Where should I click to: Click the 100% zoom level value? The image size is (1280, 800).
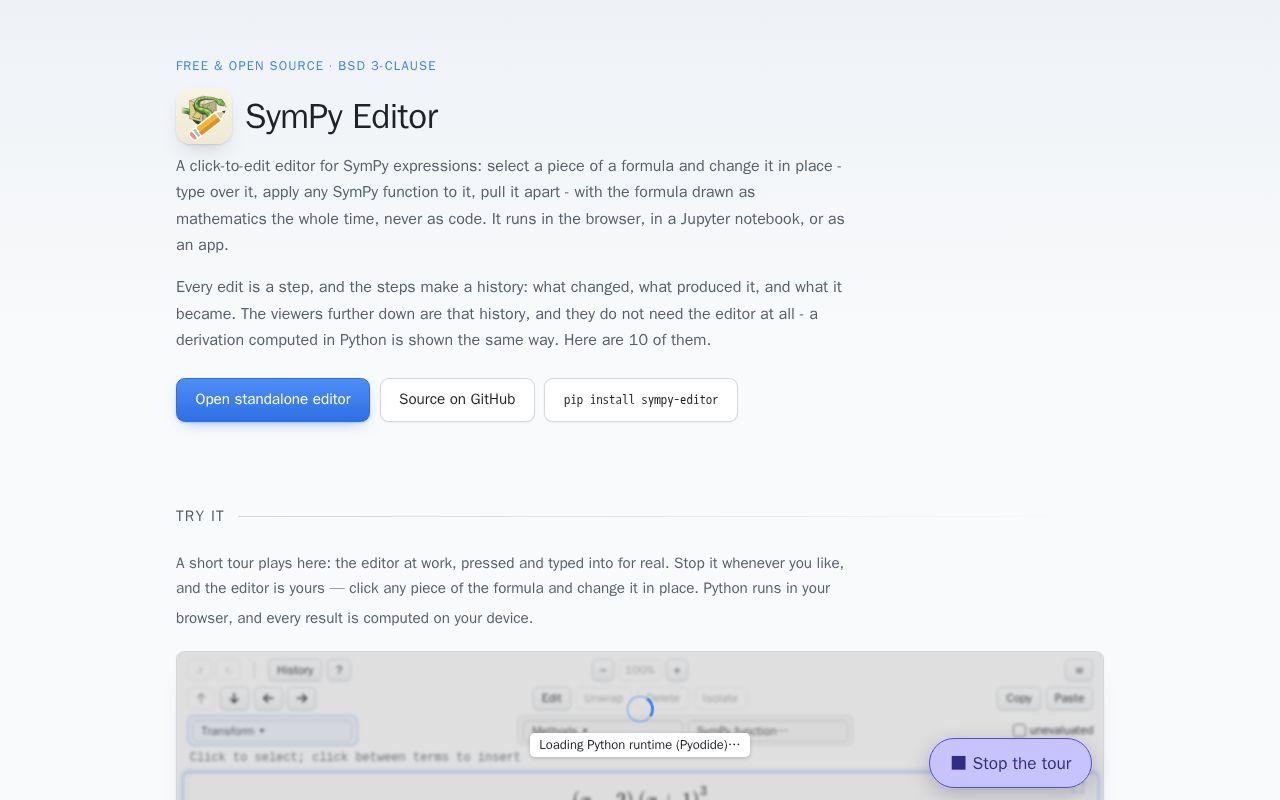(640, 670)
